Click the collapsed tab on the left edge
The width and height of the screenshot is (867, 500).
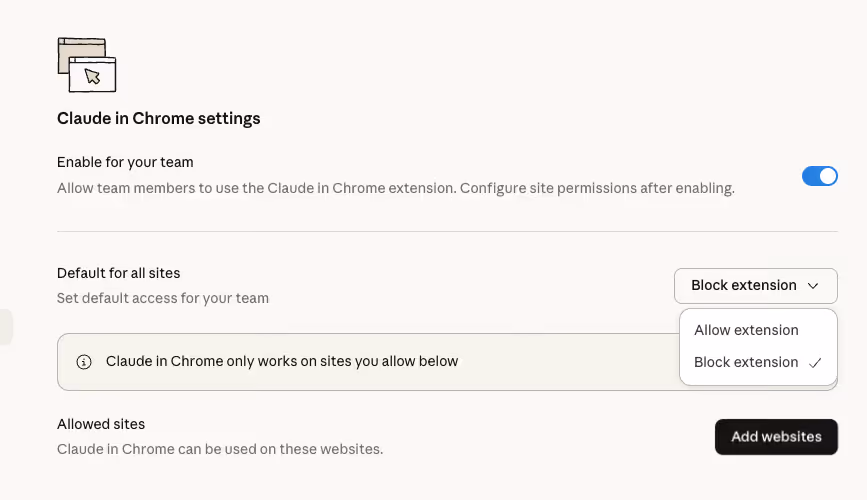click(6, 327)
